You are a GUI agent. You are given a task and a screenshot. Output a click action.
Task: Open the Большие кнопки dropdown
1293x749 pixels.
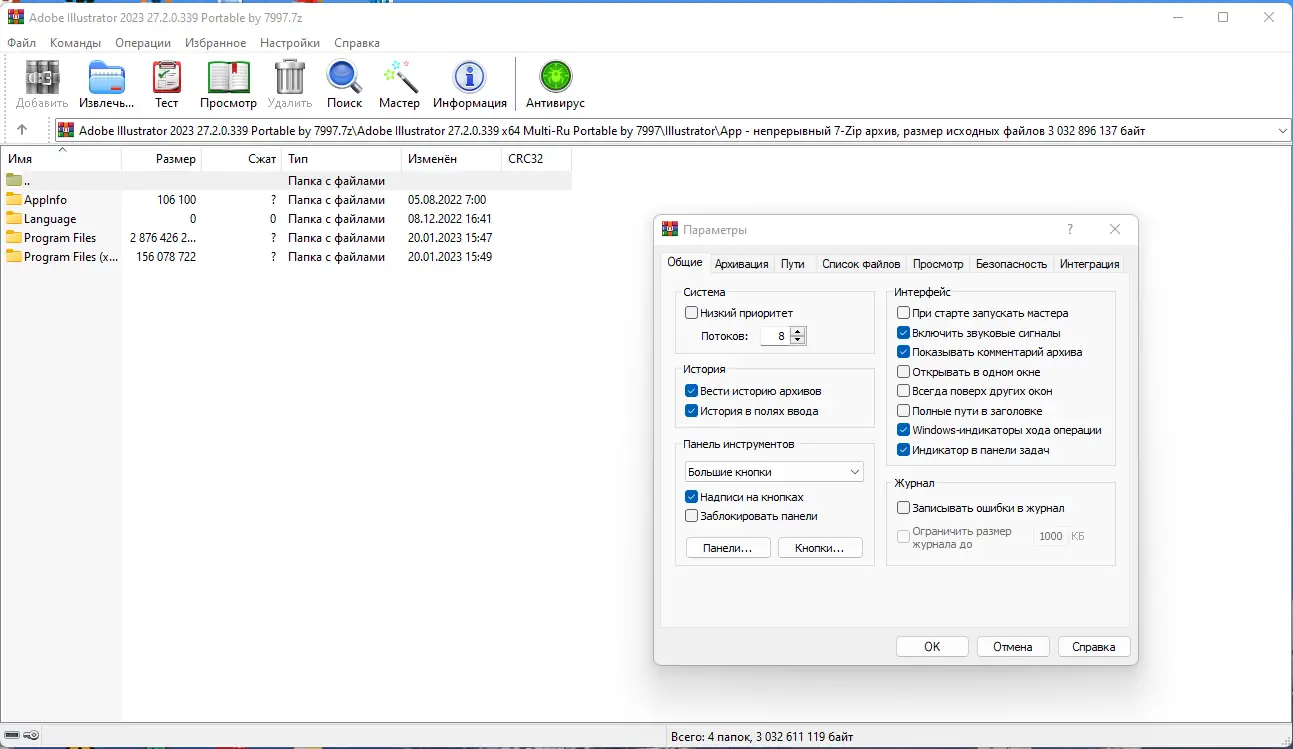pos(774,472)
